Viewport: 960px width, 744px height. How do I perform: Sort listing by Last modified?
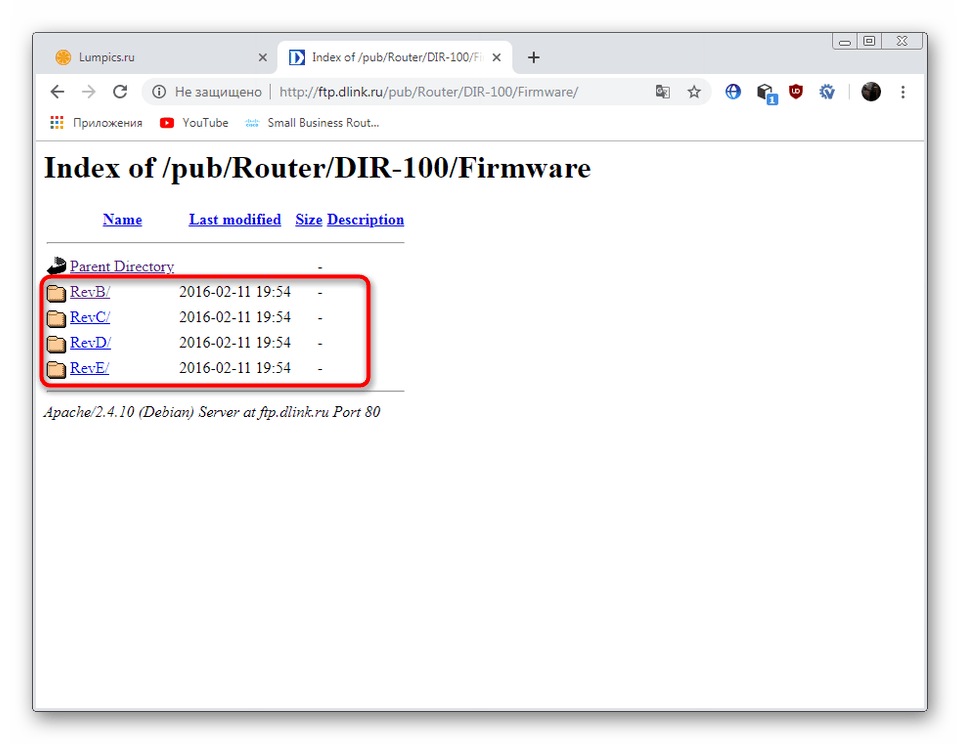coord(234,219)
